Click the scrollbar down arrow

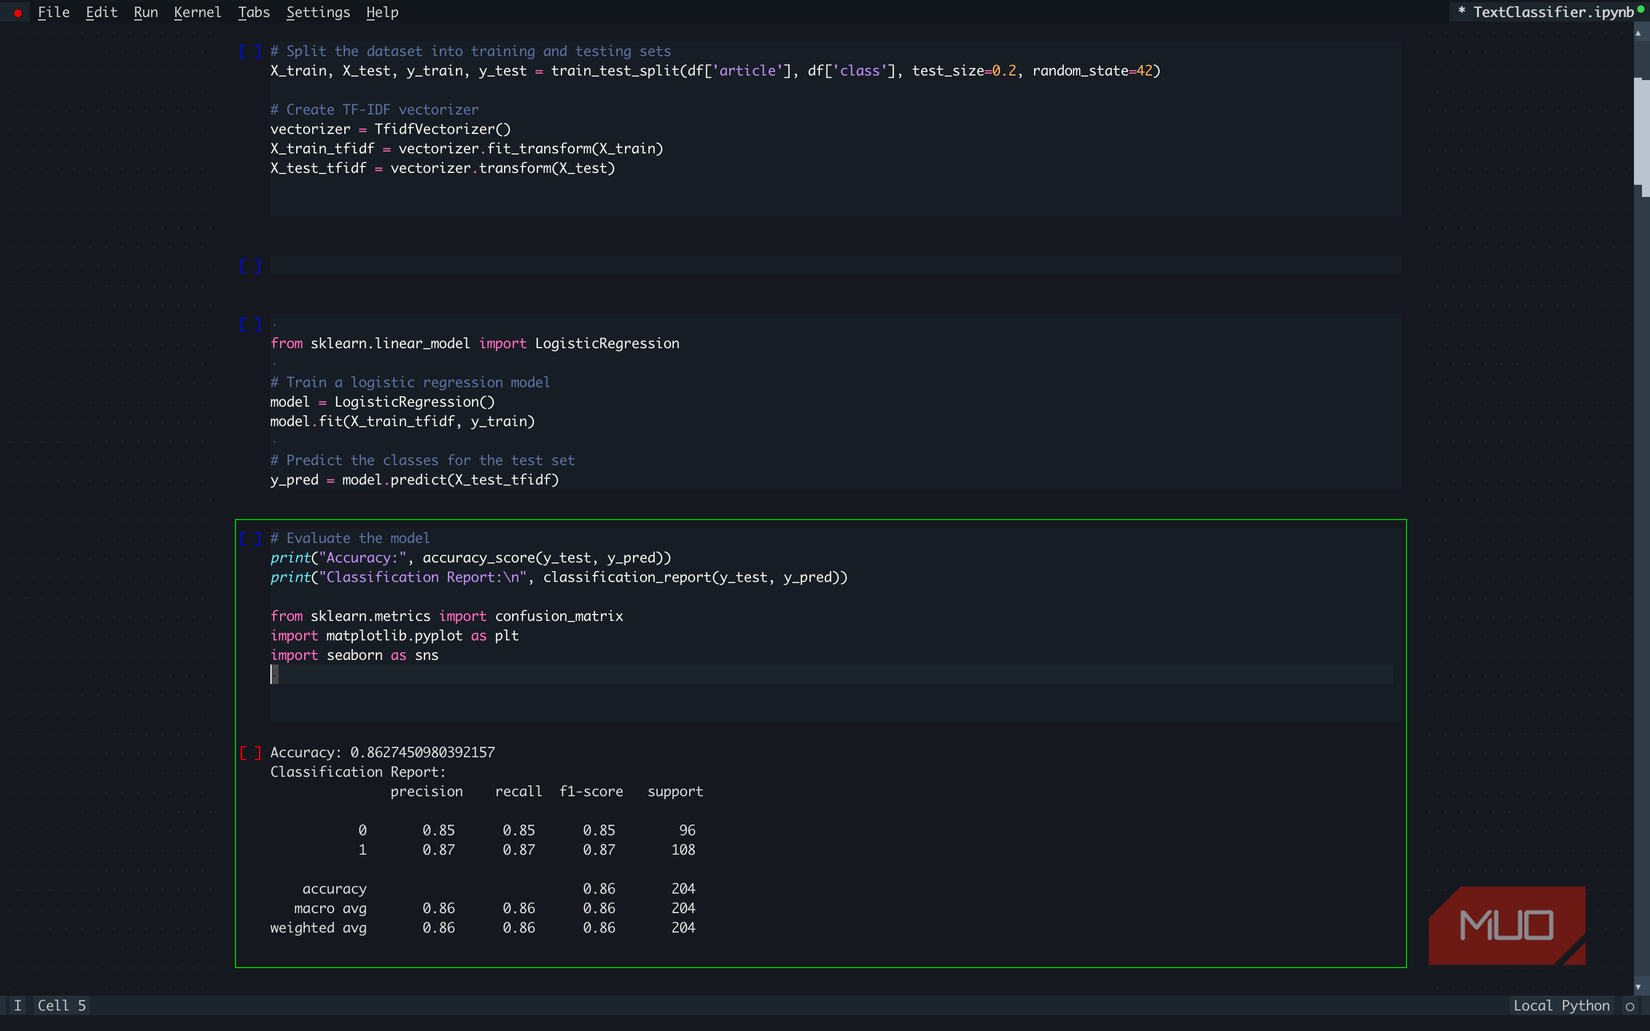pyautogui.click(x=1638, y=987)
